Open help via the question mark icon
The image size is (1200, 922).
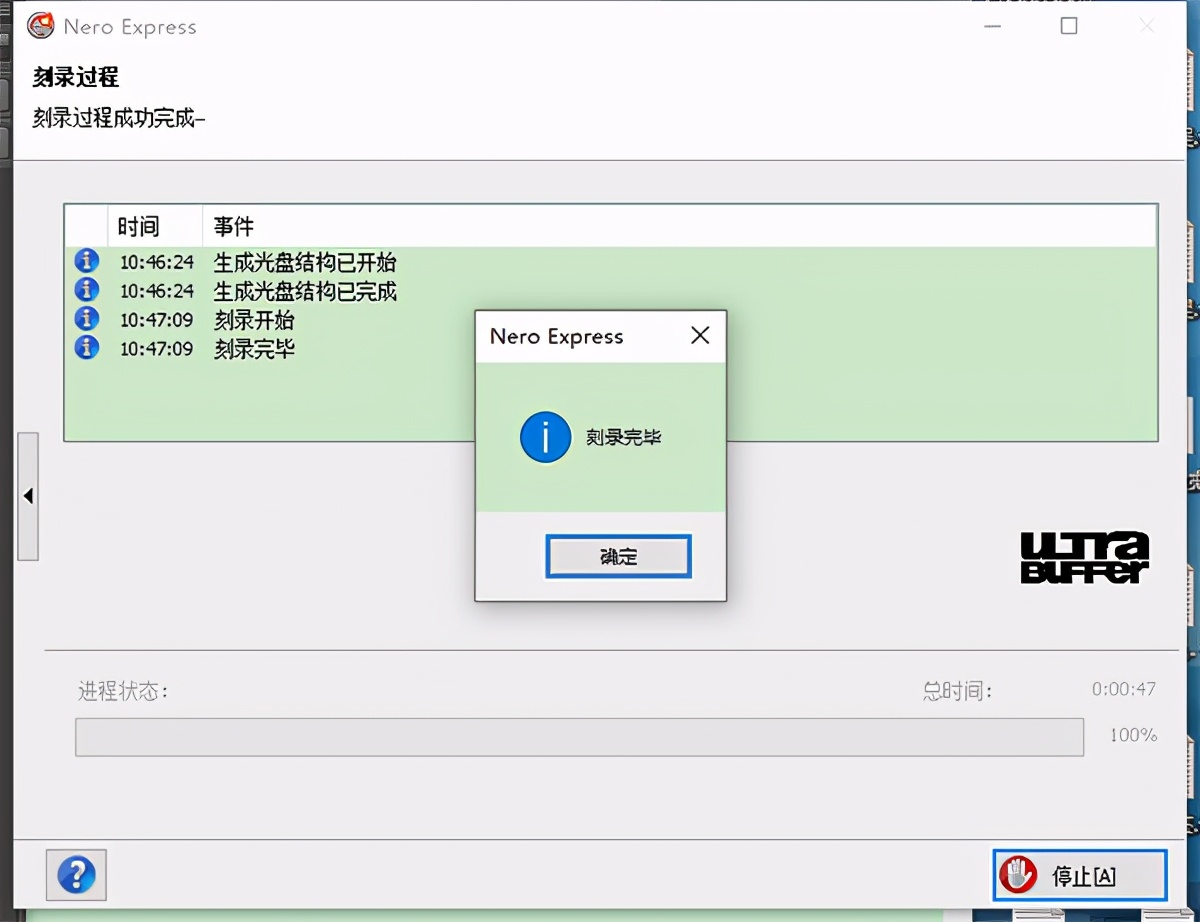[76, 874]
